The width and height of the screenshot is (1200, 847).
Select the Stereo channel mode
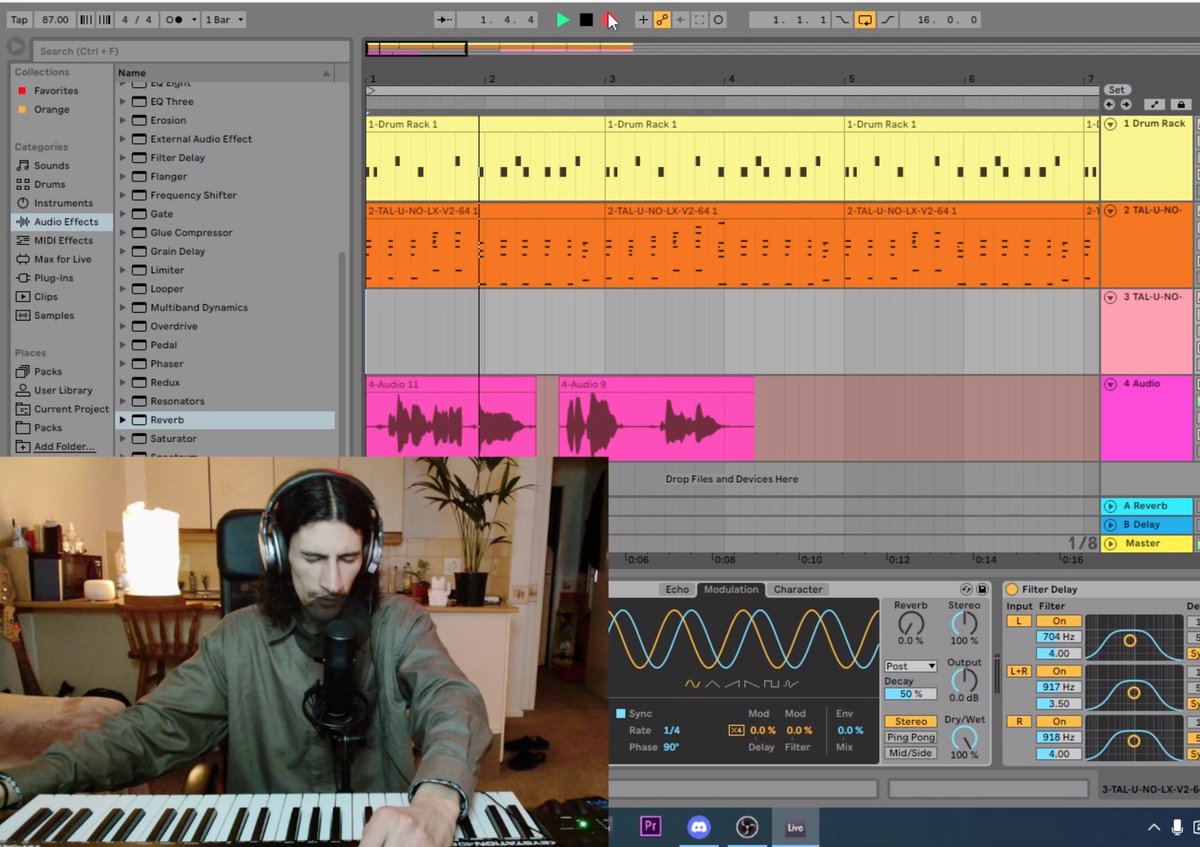point(910,721)
